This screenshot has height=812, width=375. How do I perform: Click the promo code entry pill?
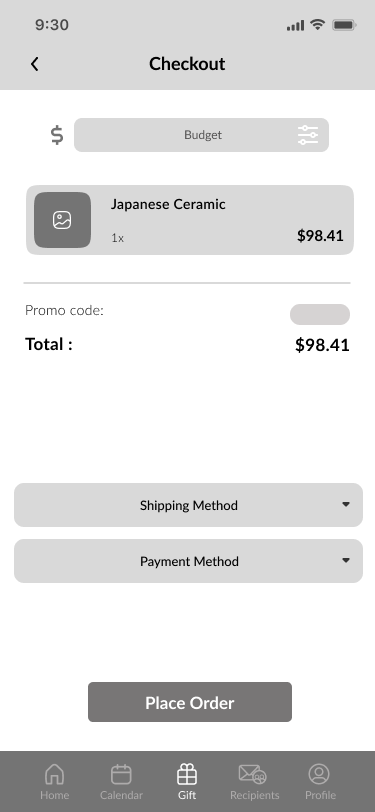pyautogui.click(x=320, y=314)
